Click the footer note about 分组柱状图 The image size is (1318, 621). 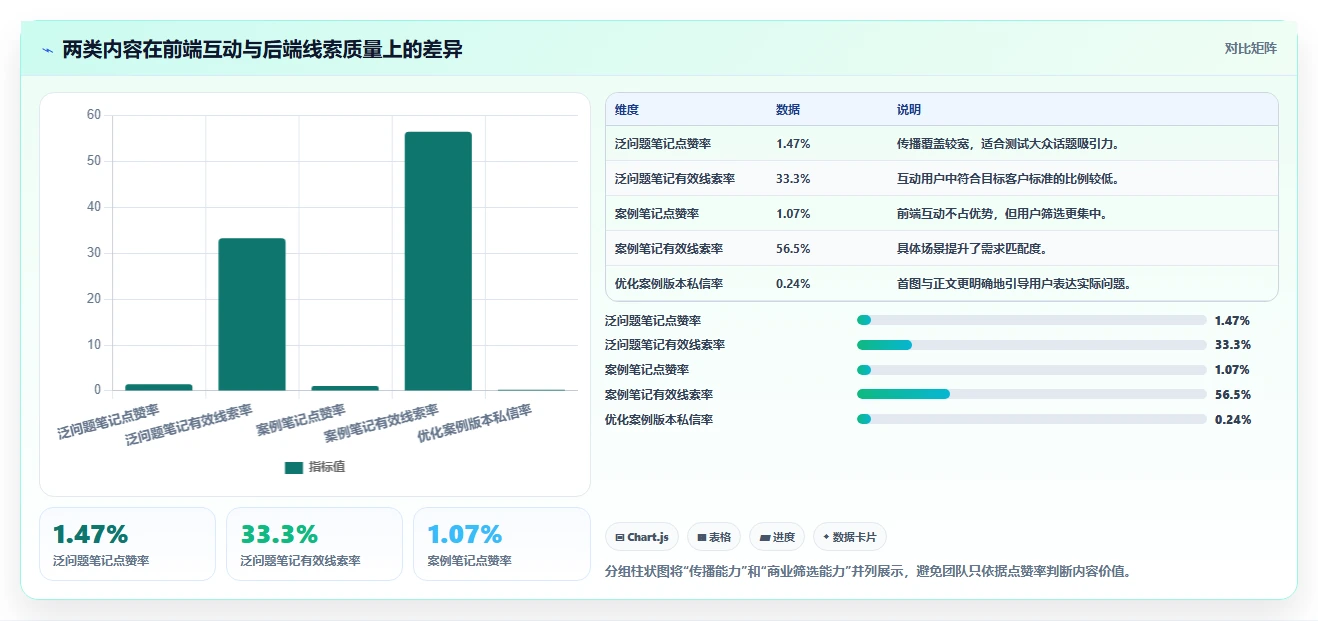pyautogui.click(x=869, y=572)
